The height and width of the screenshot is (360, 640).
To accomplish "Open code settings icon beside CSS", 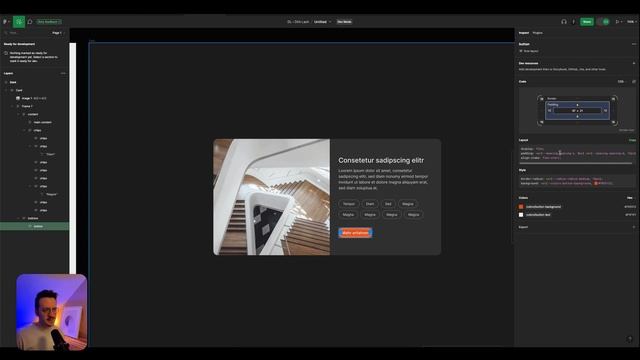I will pyautogui.click(x=634, y=82).
